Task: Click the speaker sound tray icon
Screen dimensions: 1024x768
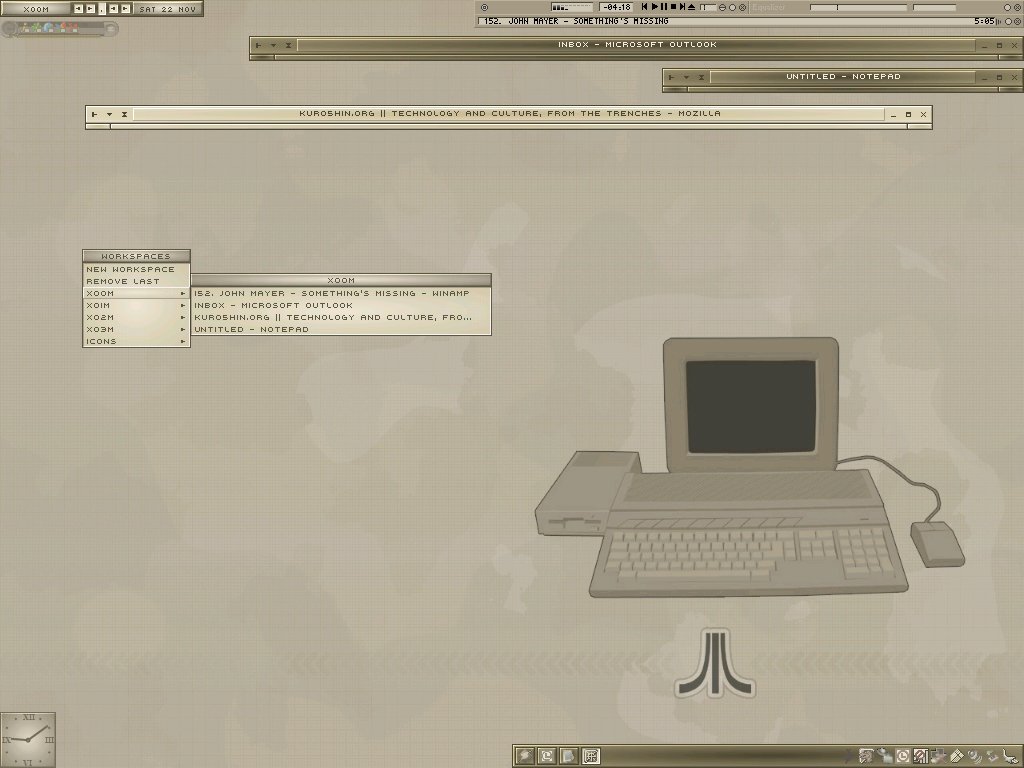Action: 974,756
